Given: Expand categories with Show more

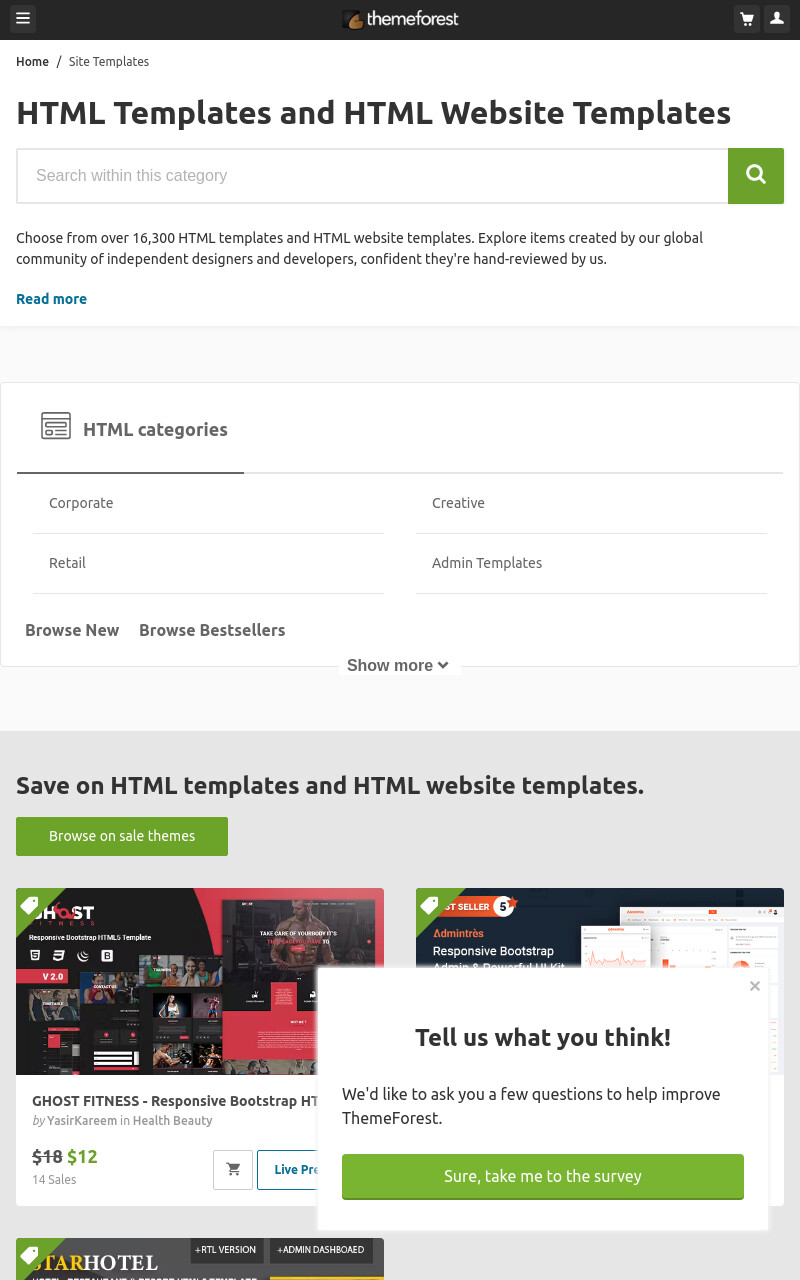Looking at the screenshot, I should point(398,665).
